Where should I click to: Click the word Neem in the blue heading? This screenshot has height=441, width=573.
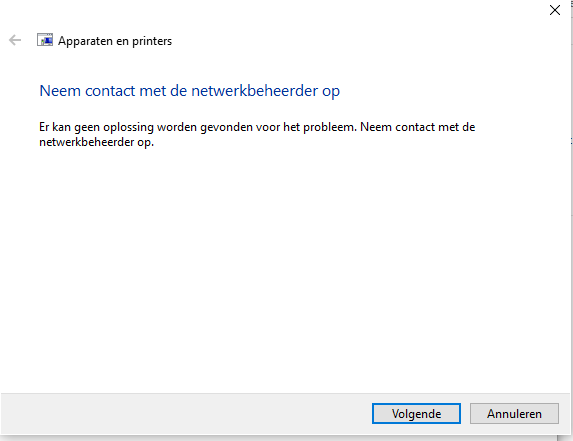click(x=60, y=91)
